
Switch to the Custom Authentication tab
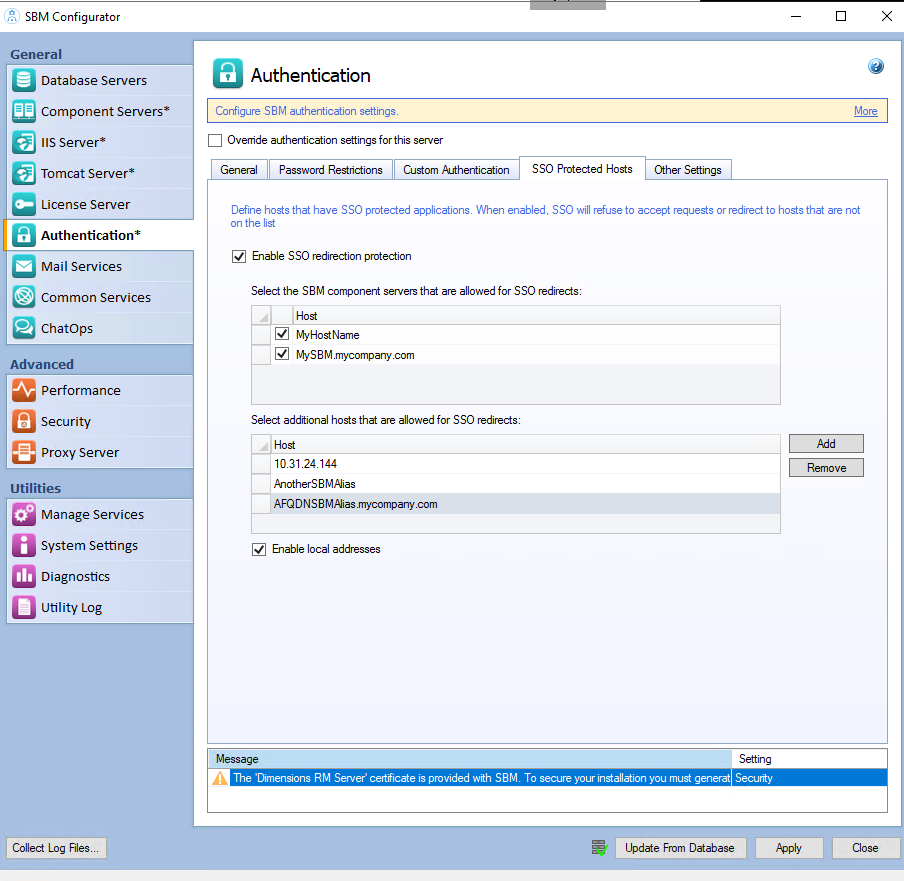tap(456, 169)
